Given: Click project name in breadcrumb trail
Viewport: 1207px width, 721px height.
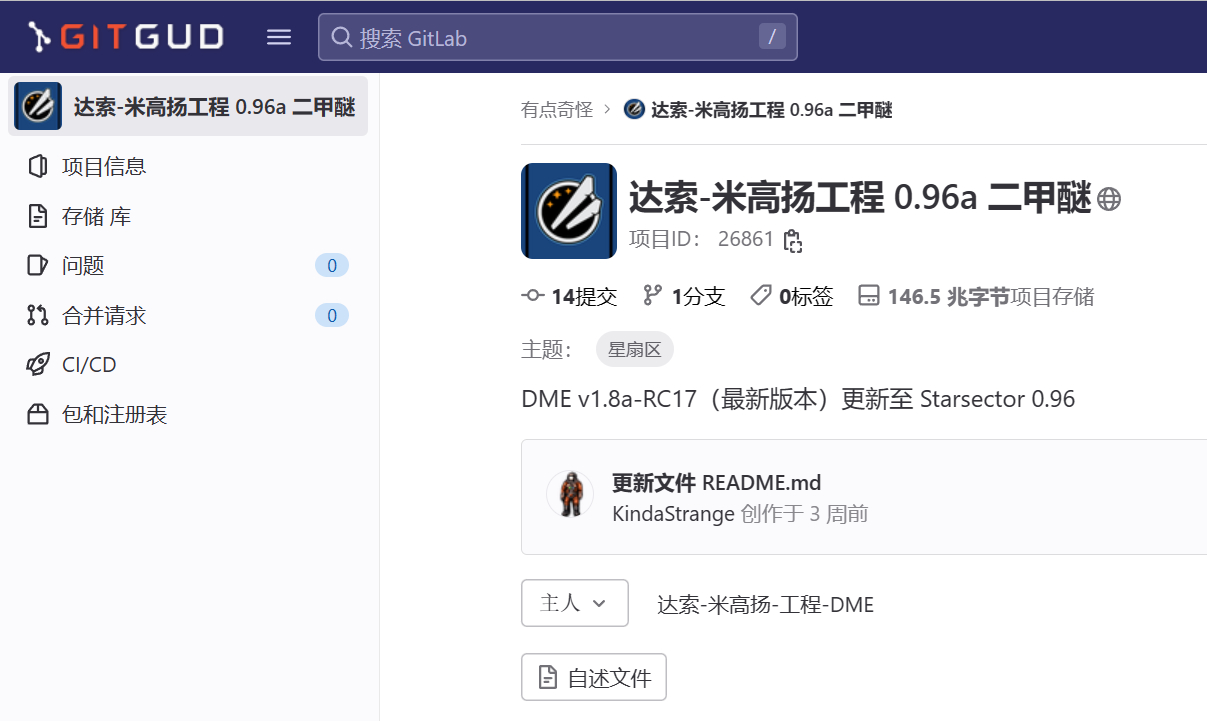Looking at the screenshot, I should pyautogui.click(x=770, y=110).
